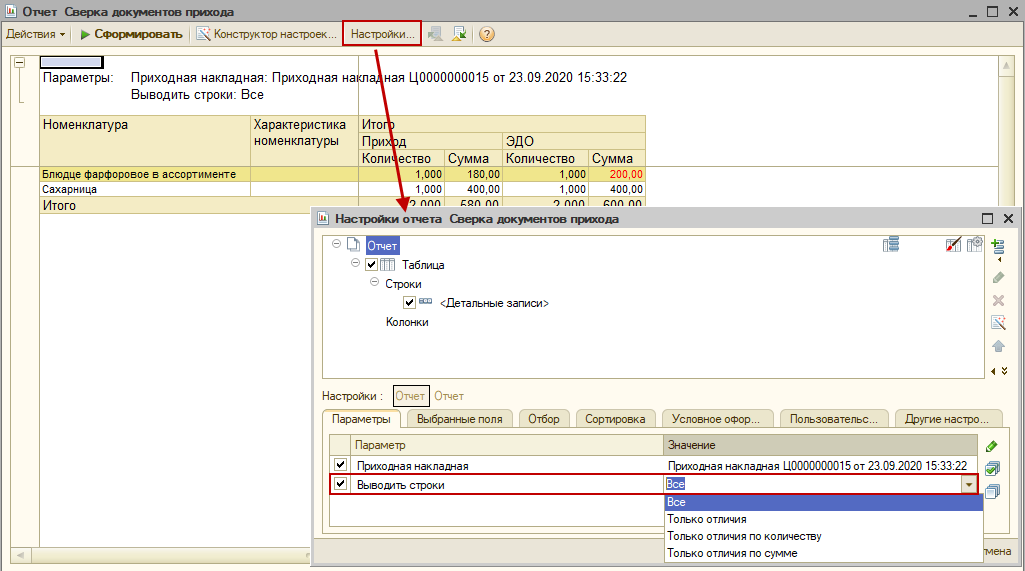This screenshot has height=571, width=1025.
Task: Click the report page icon beside Отчет node
Action: point(353,245)
